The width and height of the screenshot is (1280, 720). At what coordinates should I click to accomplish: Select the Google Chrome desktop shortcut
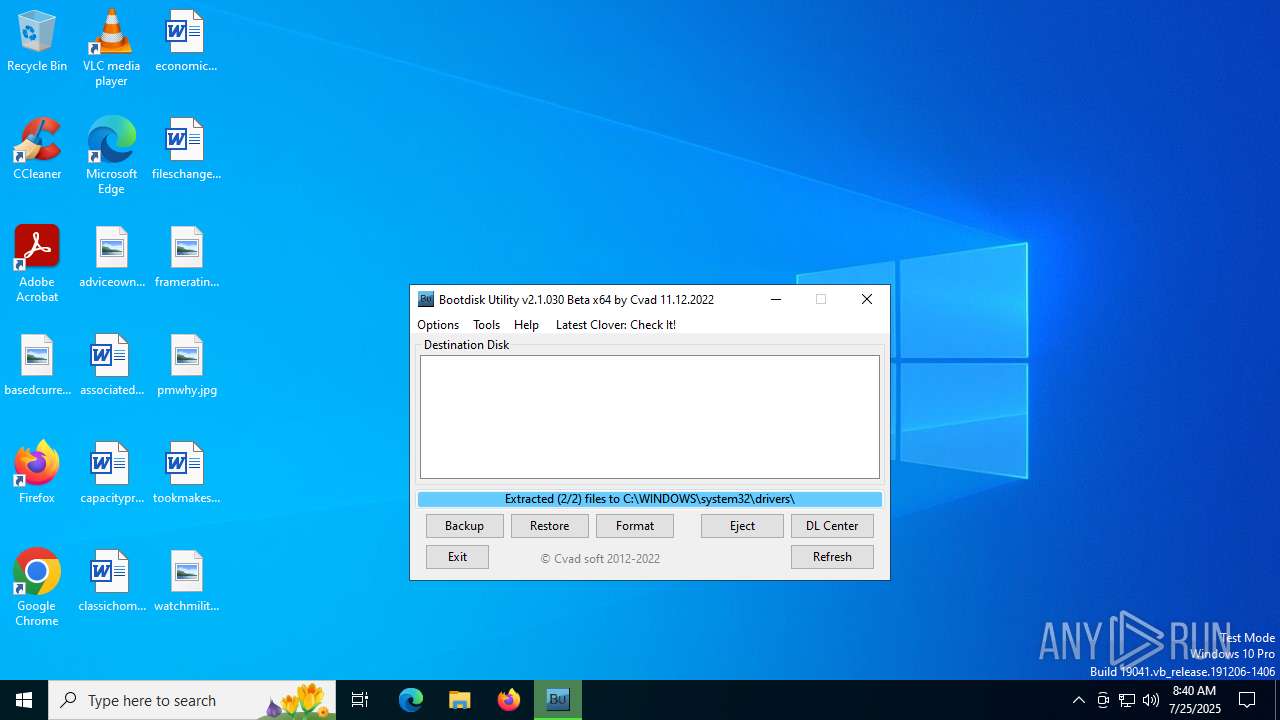coord(37,588)
